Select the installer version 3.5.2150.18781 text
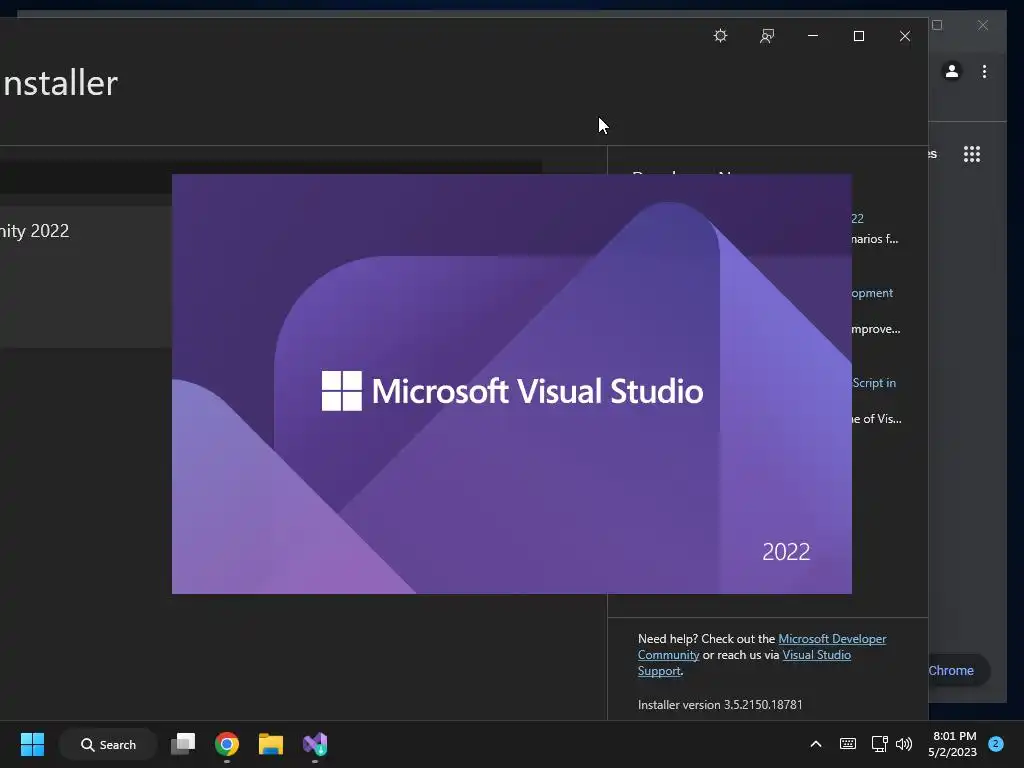The width and height of the screenshot is (1024, 768). tap(720, 705)
